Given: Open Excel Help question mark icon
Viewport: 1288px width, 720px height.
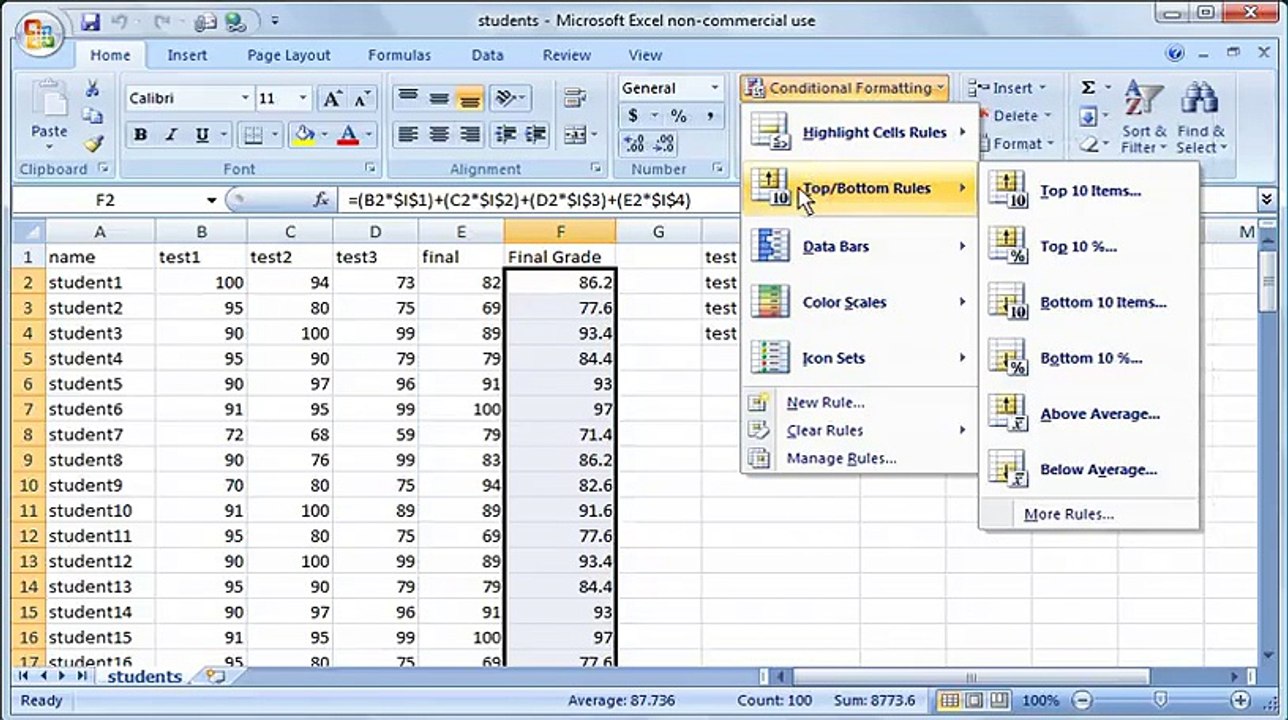Looking at the screenshot, I should (1176, 54).
